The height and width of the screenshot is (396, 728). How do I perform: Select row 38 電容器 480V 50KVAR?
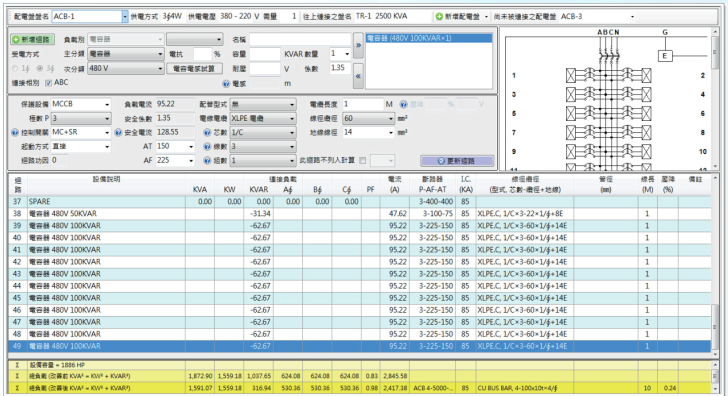(359, 214)
